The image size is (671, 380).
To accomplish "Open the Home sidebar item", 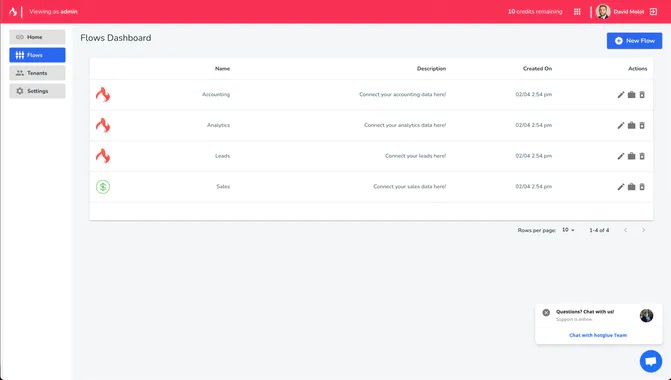I will tap(37, 37).
